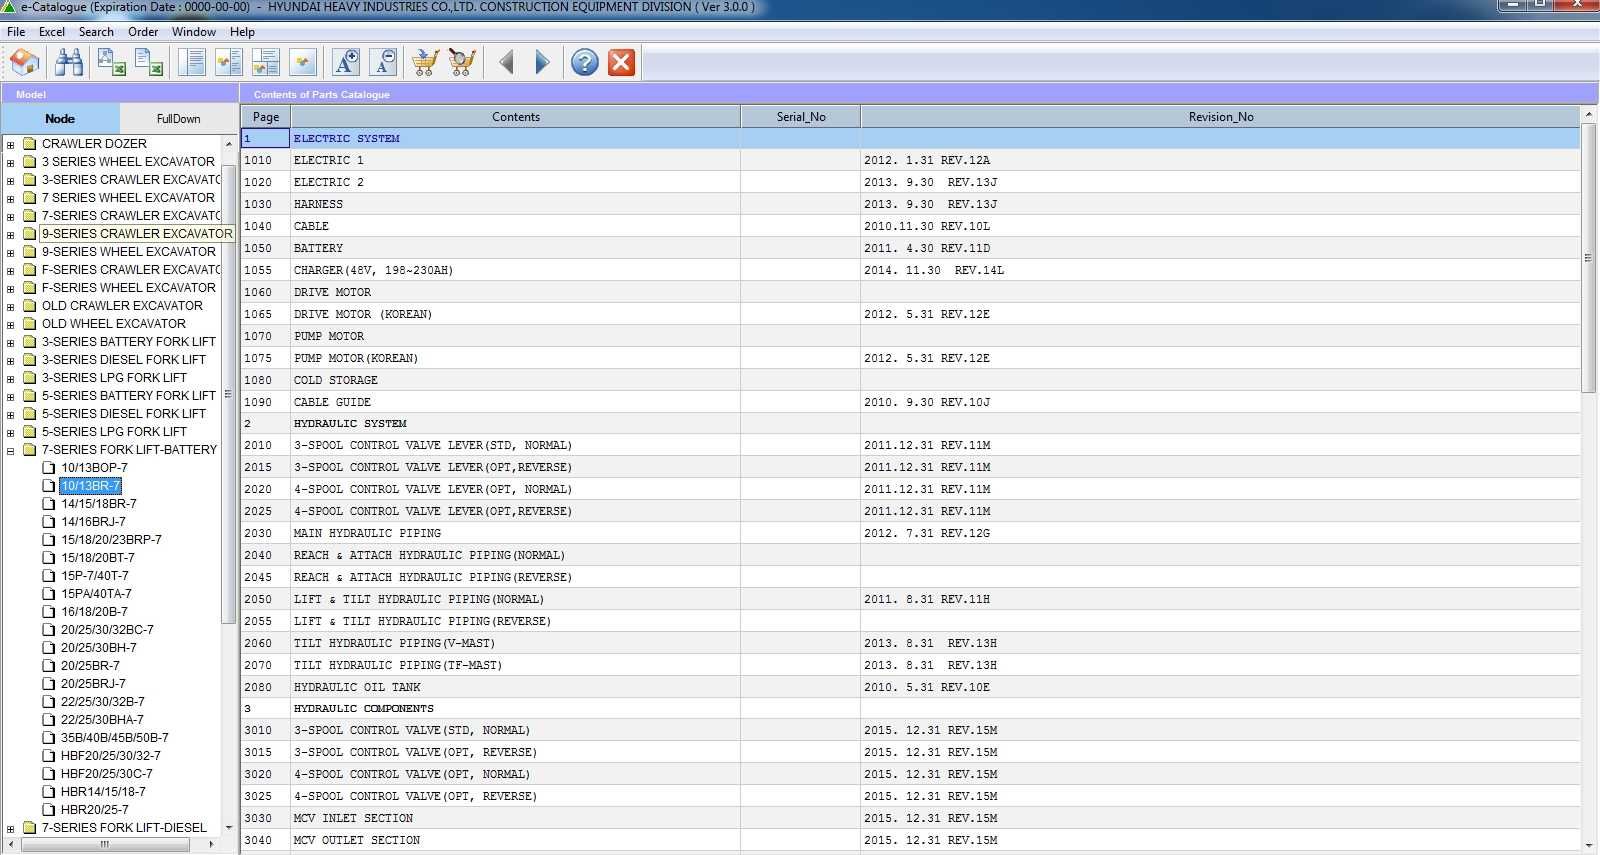Expand the 3 SERIES WHEEL EXCAVATOR node

(x=11, y=162)
